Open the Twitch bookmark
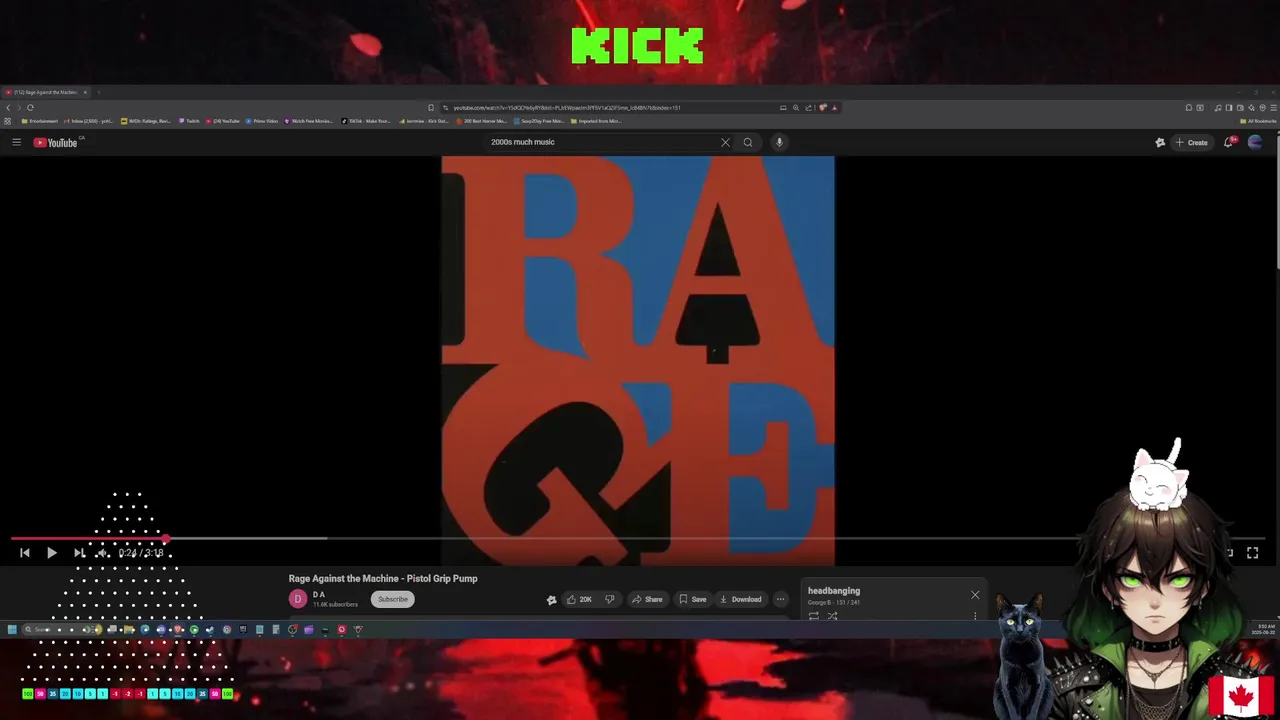Screen dimensions: 1280x720 [190, 121]
